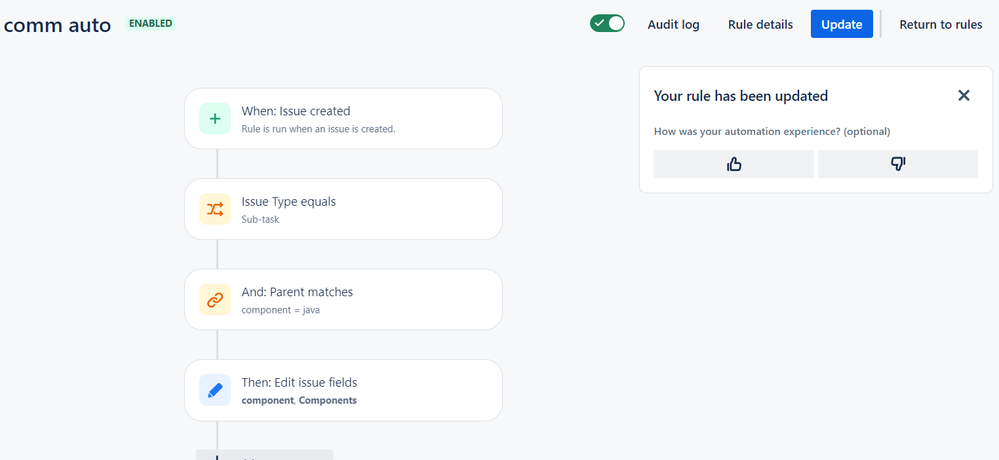
Task: Disable the rule with the green toggle
Action: (x=607, y=23)
